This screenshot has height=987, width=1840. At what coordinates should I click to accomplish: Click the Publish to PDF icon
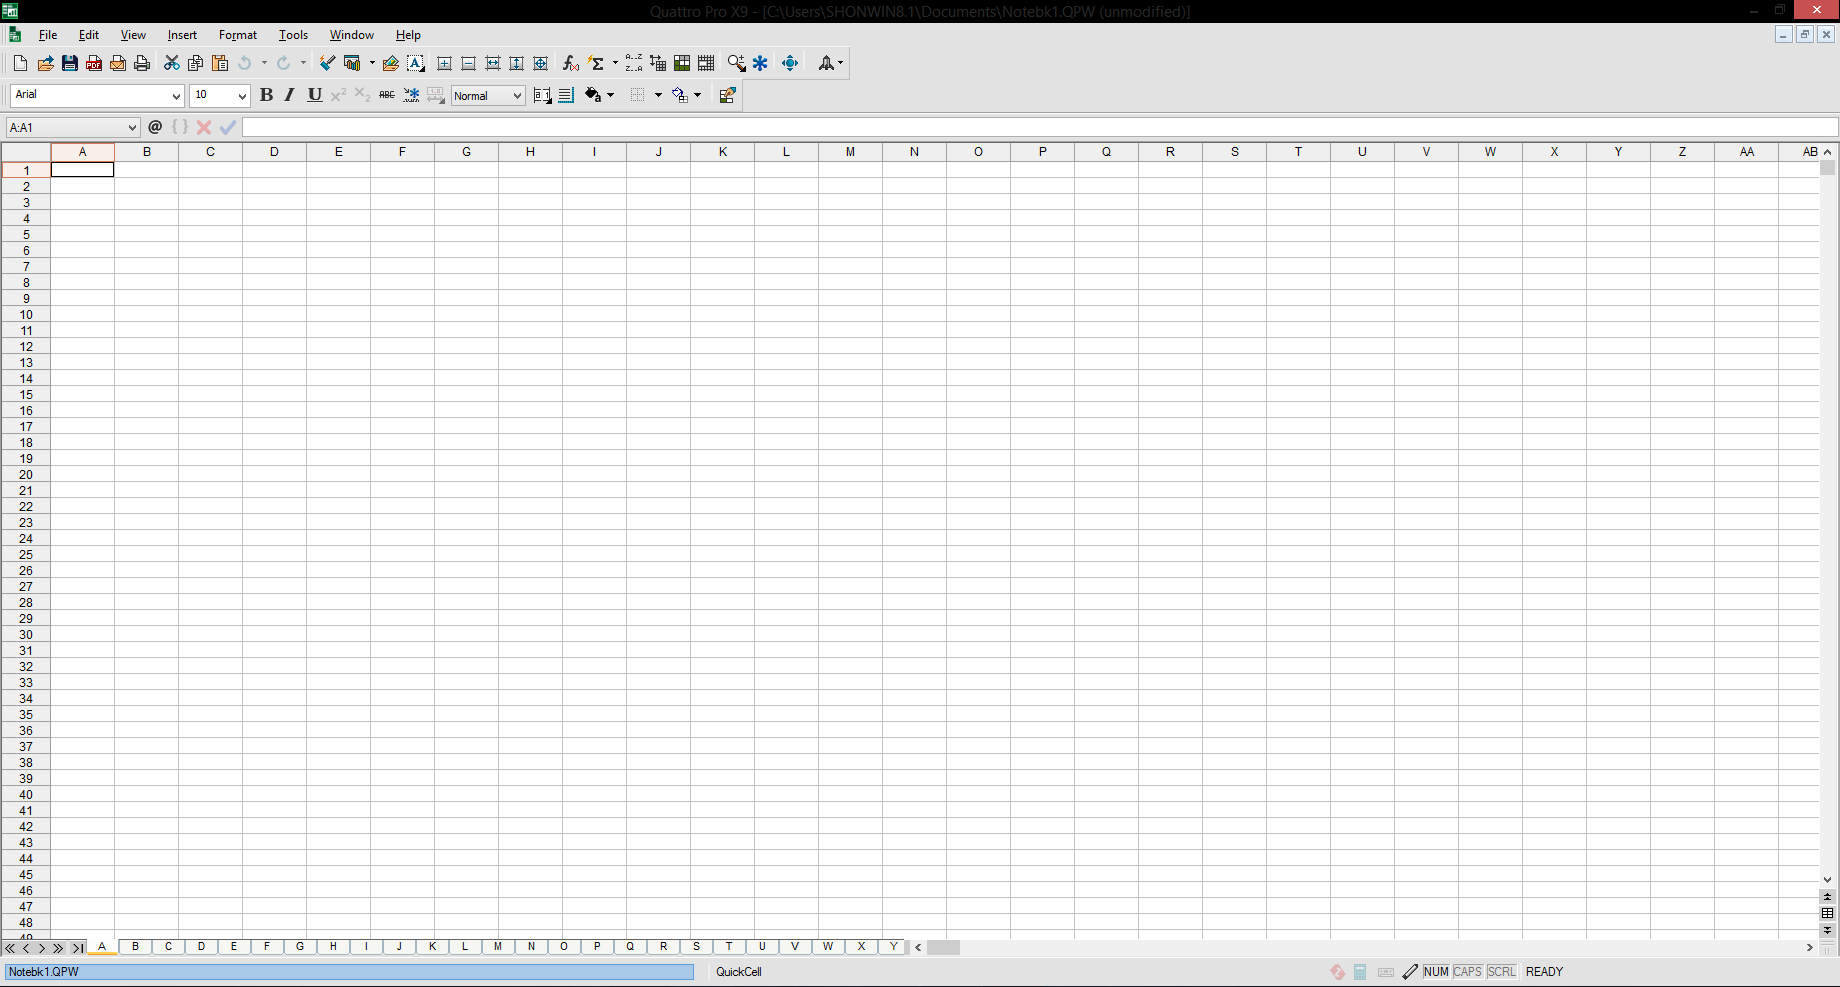point(94,63)
